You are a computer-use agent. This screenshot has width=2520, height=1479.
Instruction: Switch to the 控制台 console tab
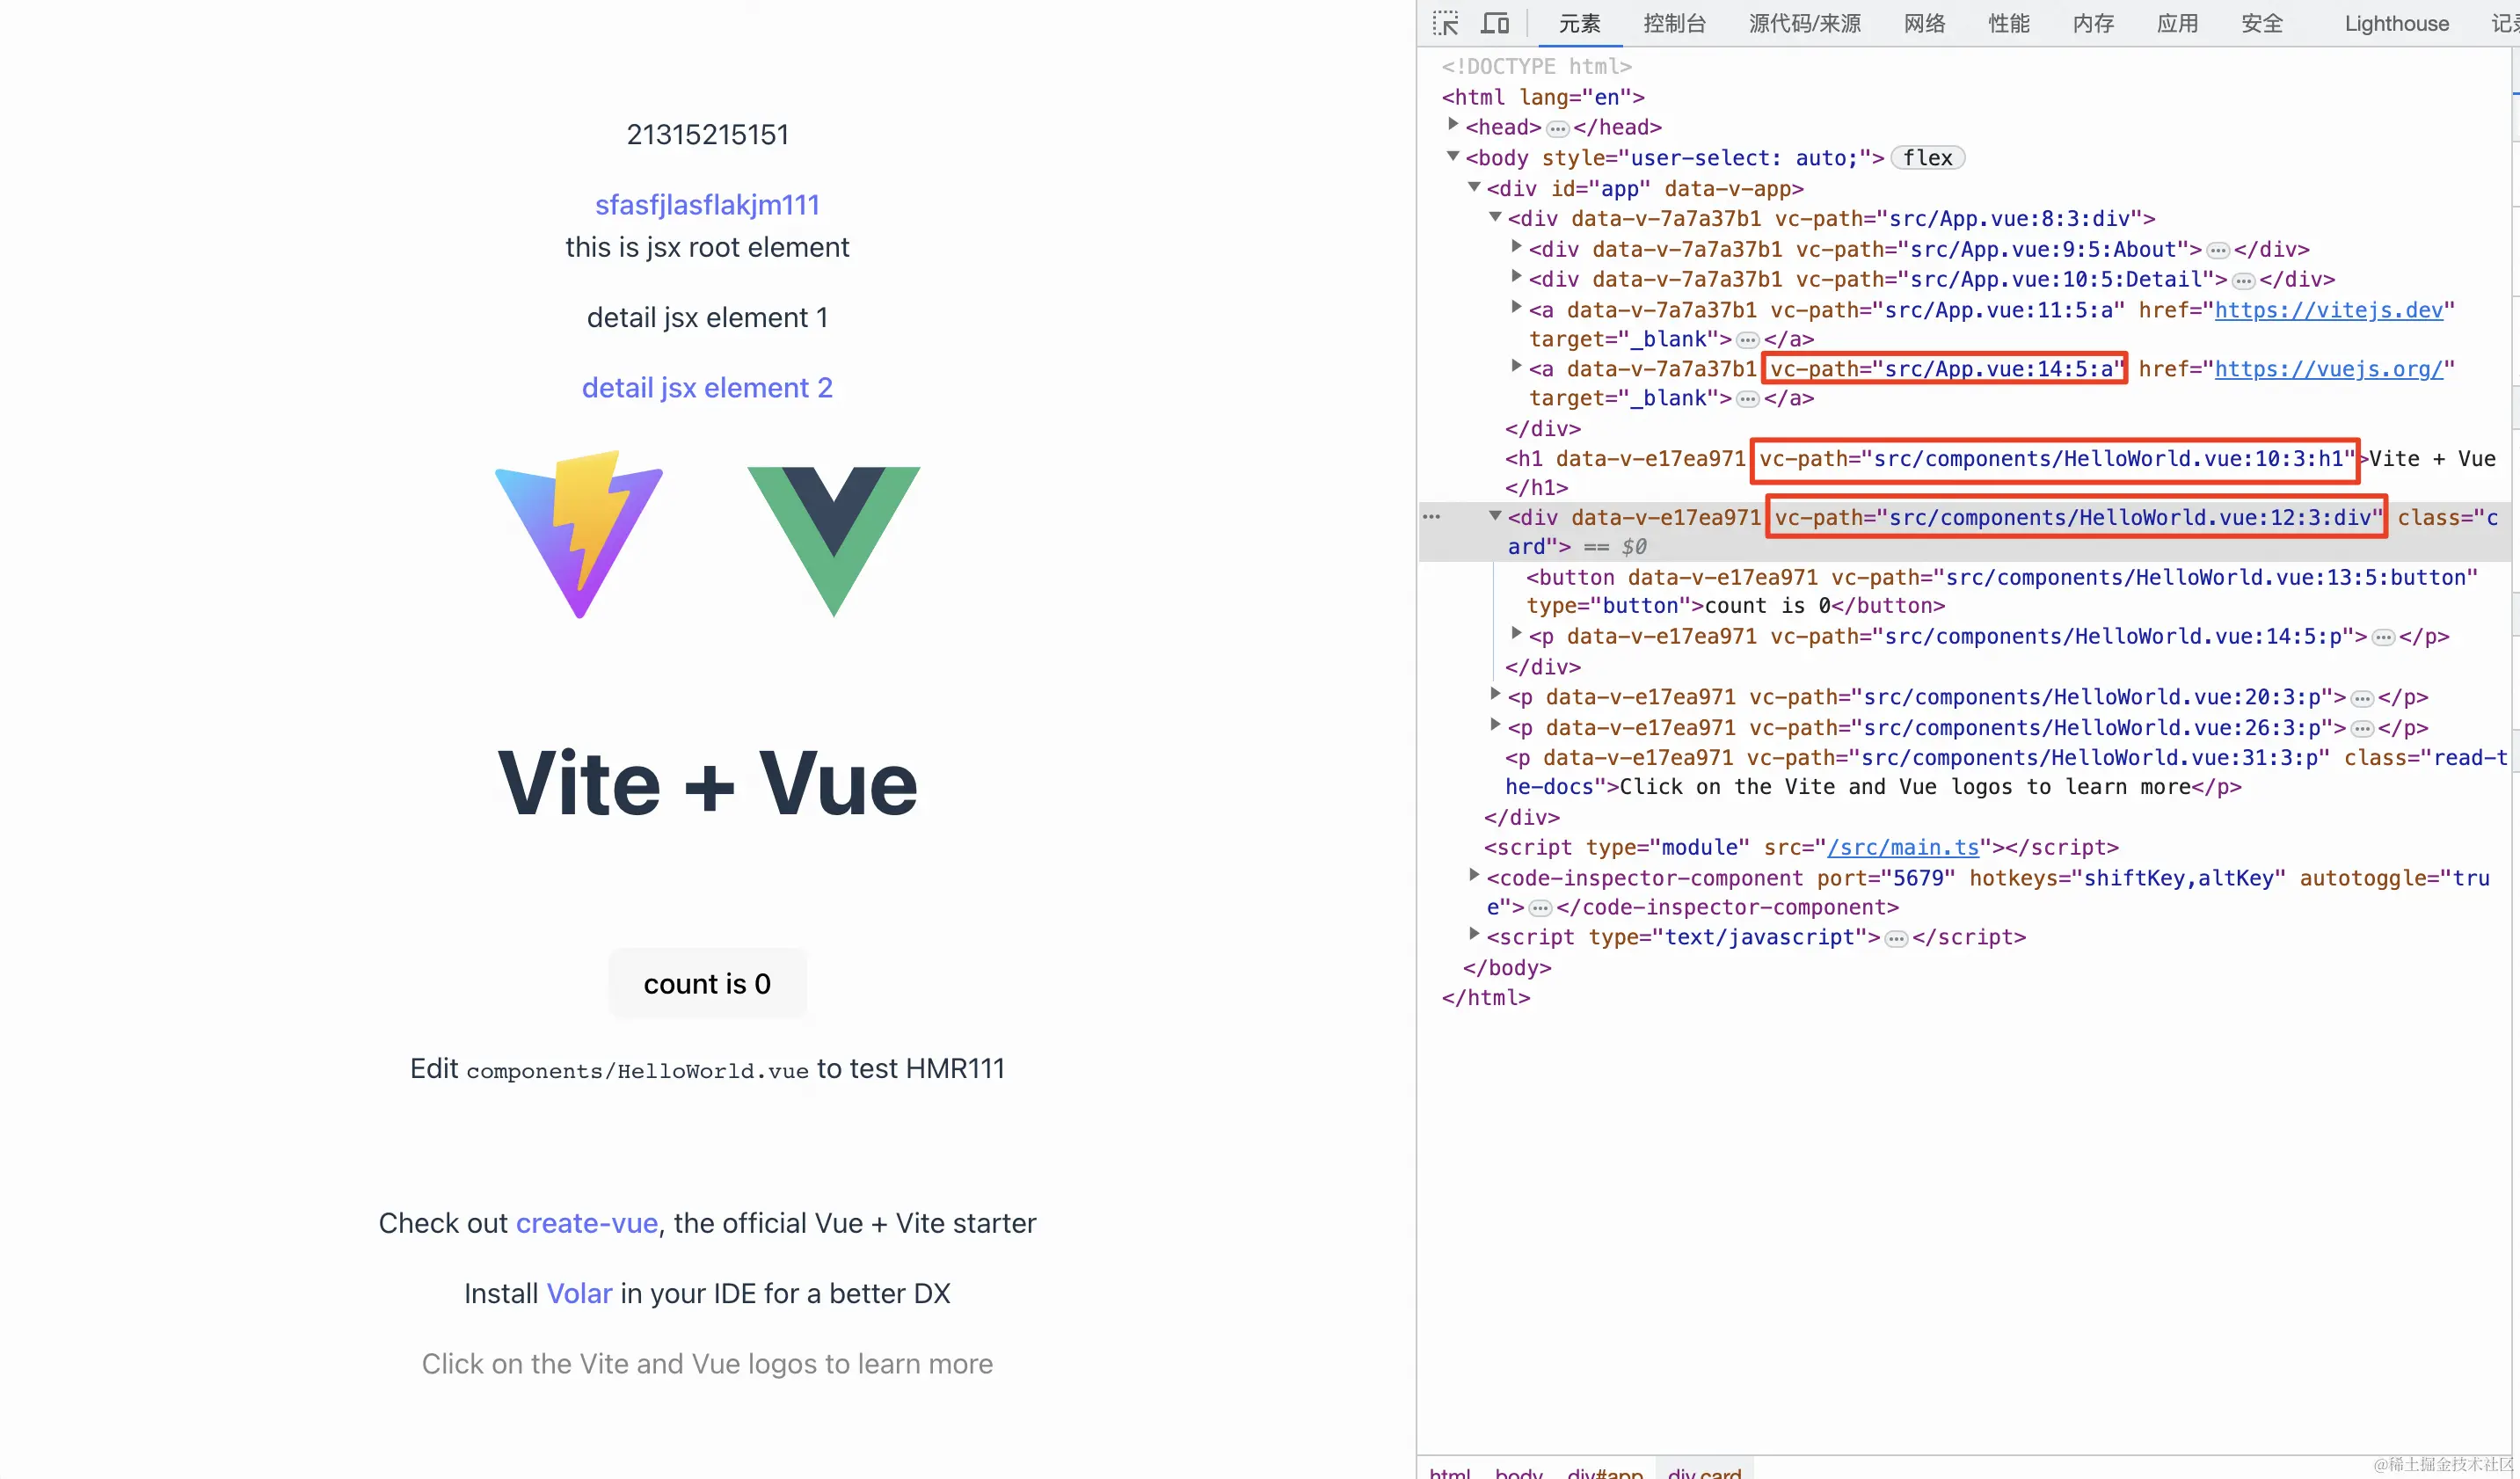(x=1674, y=23)
